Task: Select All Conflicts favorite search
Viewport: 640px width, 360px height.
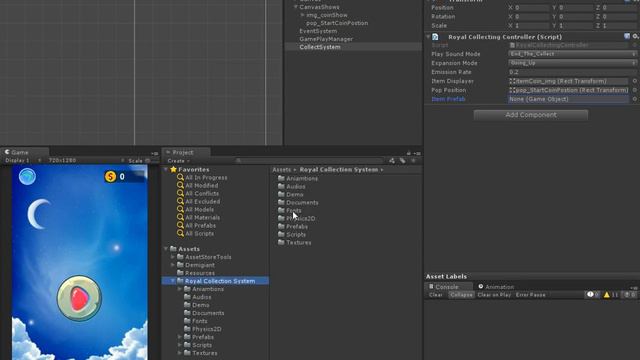Action: (x=198, y=193)
